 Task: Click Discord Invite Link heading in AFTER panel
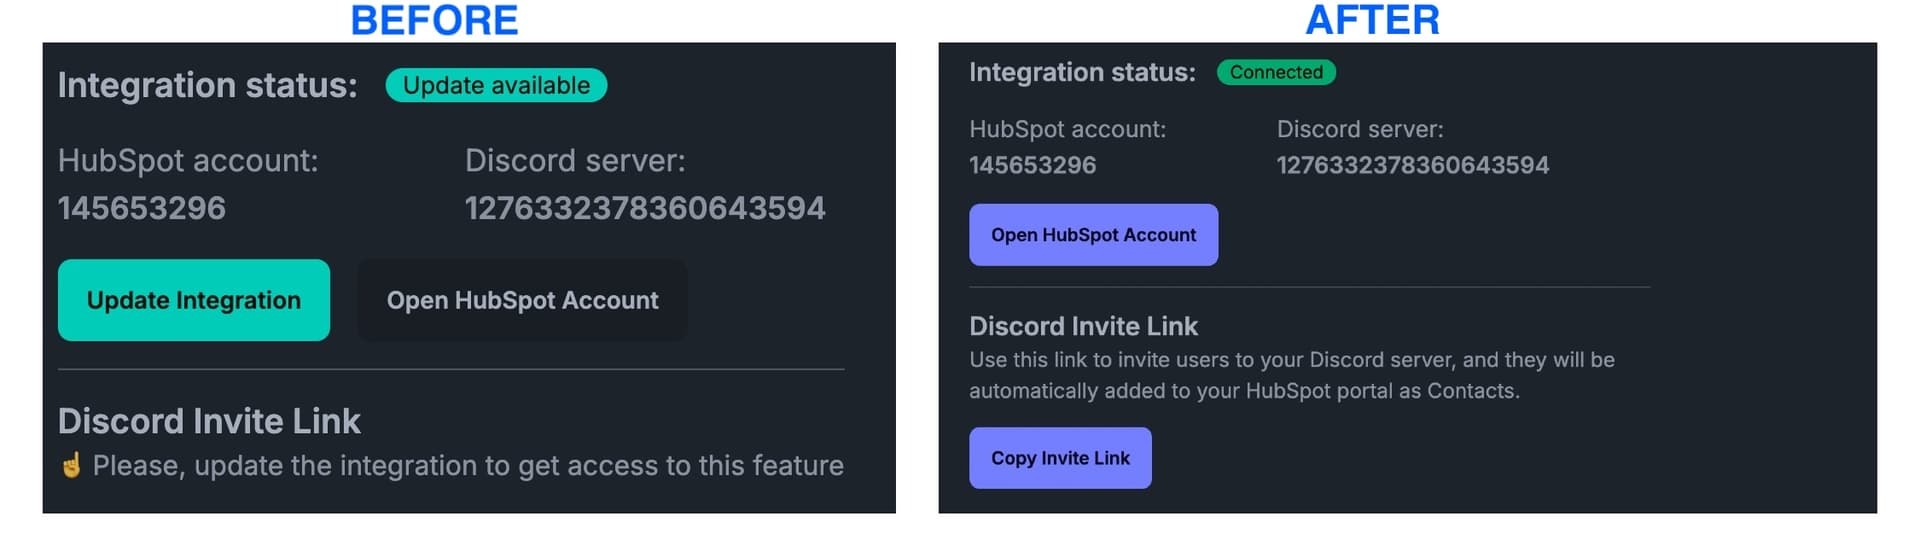[1083, 326]
